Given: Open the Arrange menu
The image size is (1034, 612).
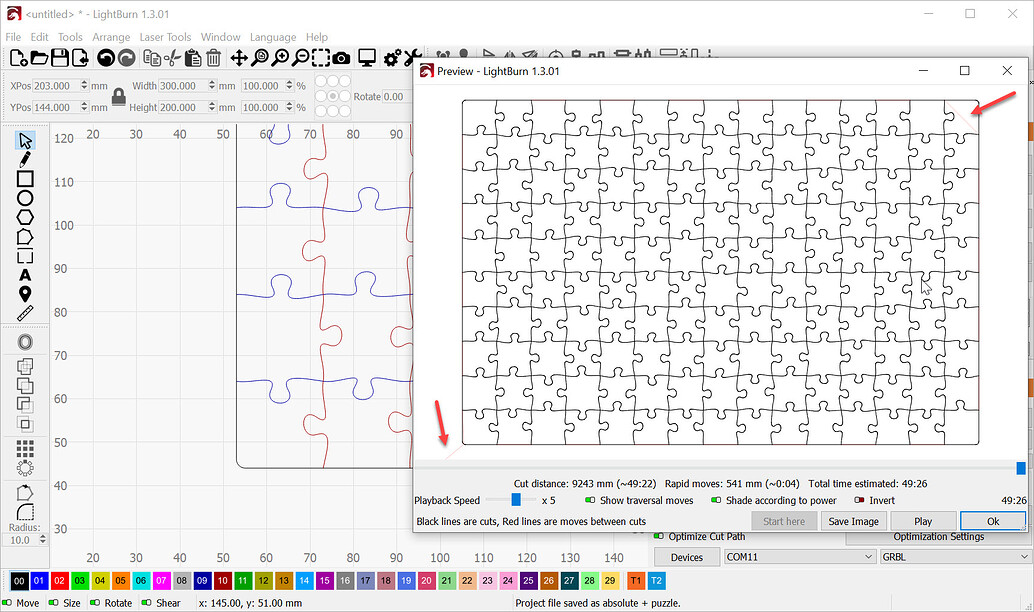Looking at the screenshot, I should pyautogui.click(x=111, y=36).
